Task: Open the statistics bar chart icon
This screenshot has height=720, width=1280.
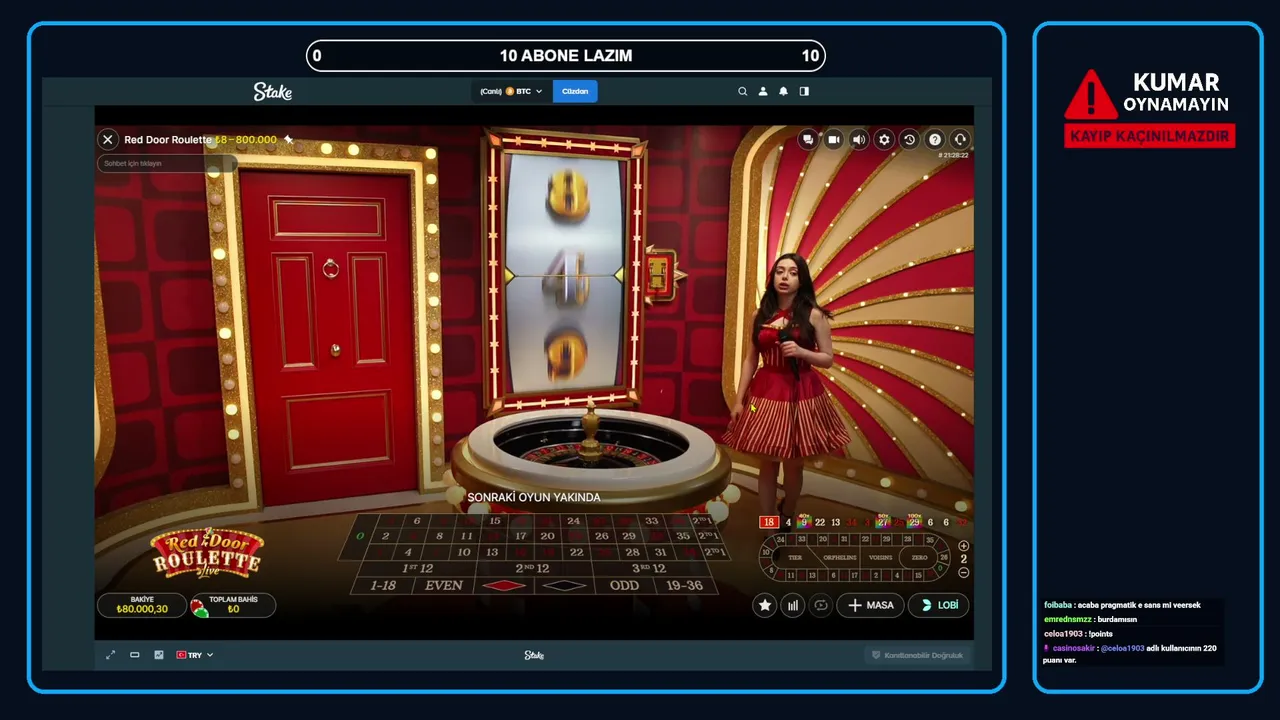Action: coord(793,605)
